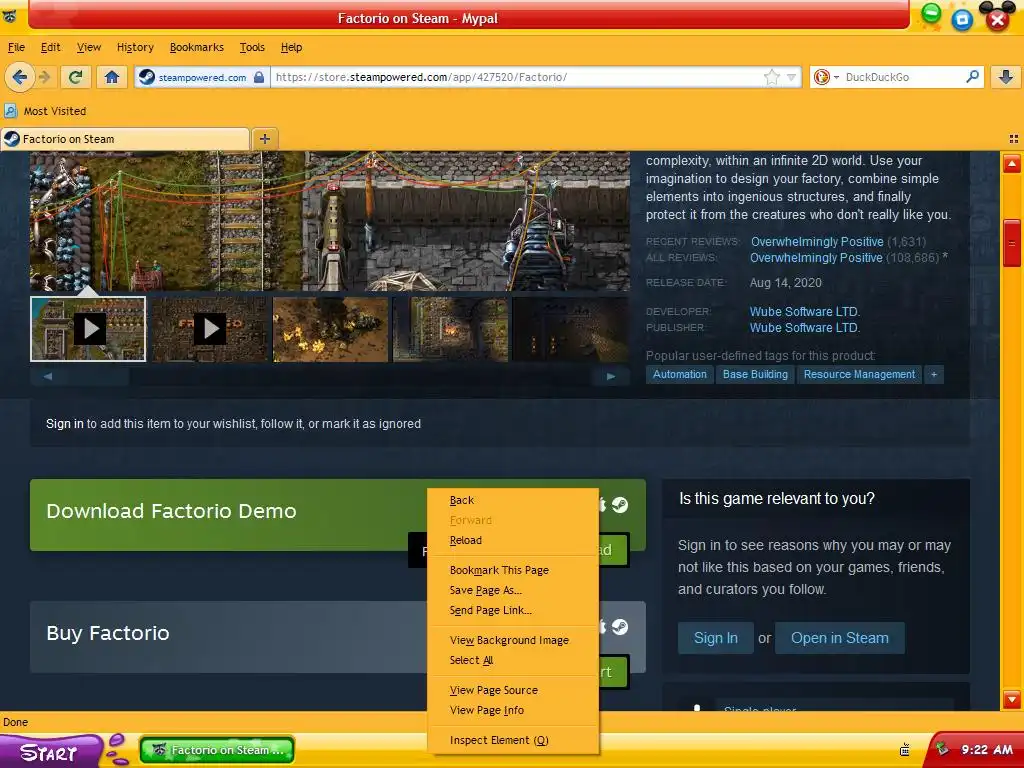Choose Bookmark This Page in context menu
Screen dimensions: 1024x768
click(513, 570)
